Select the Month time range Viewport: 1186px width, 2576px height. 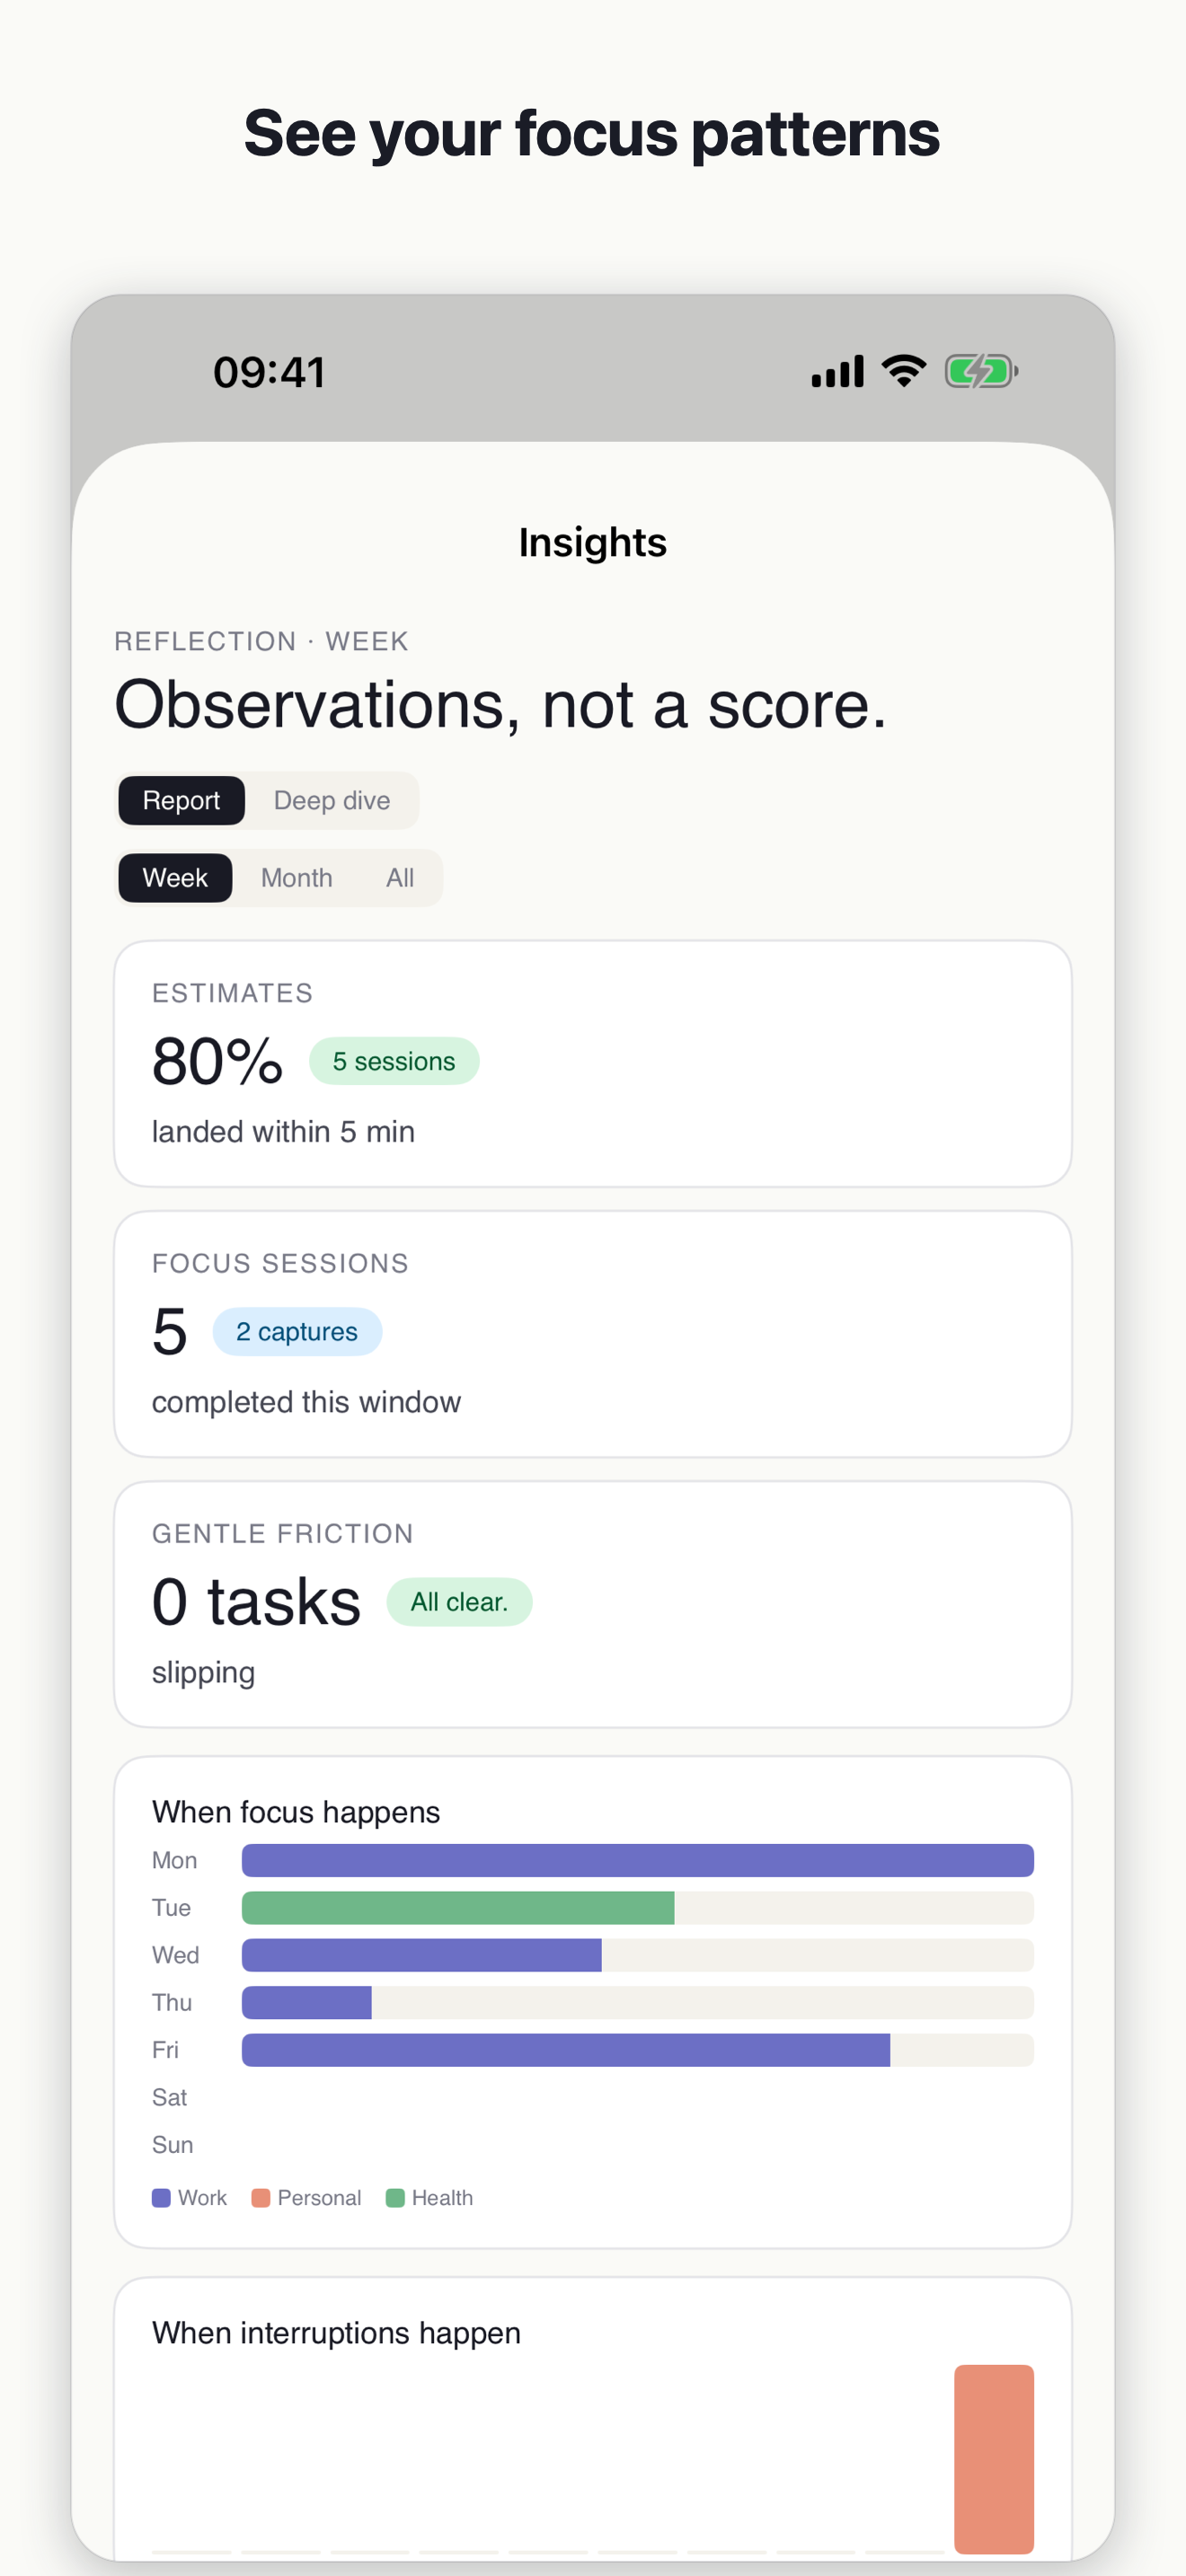tap(297, 877)
